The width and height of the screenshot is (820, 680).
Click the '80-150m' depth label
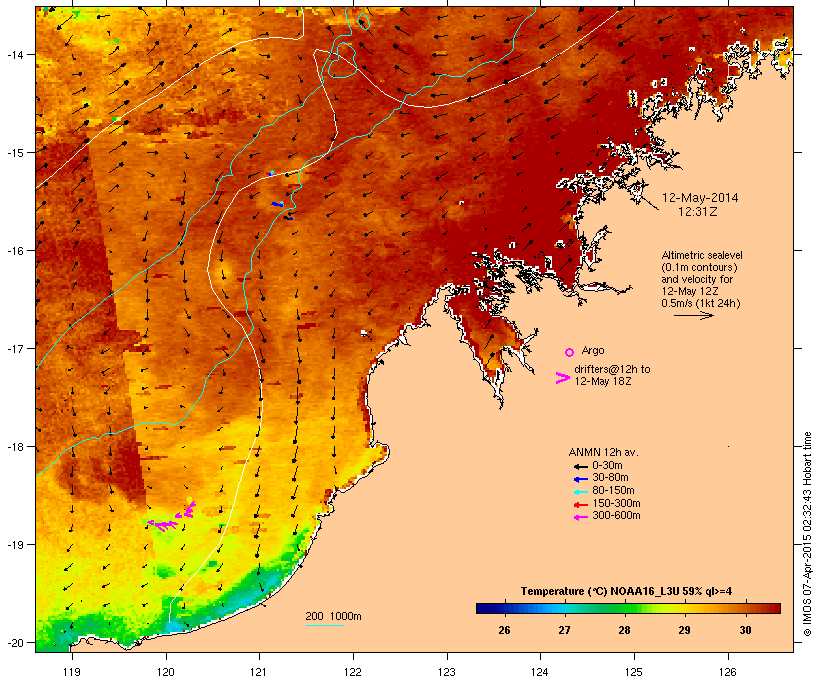pyautogui.click(x=613, y=491)
